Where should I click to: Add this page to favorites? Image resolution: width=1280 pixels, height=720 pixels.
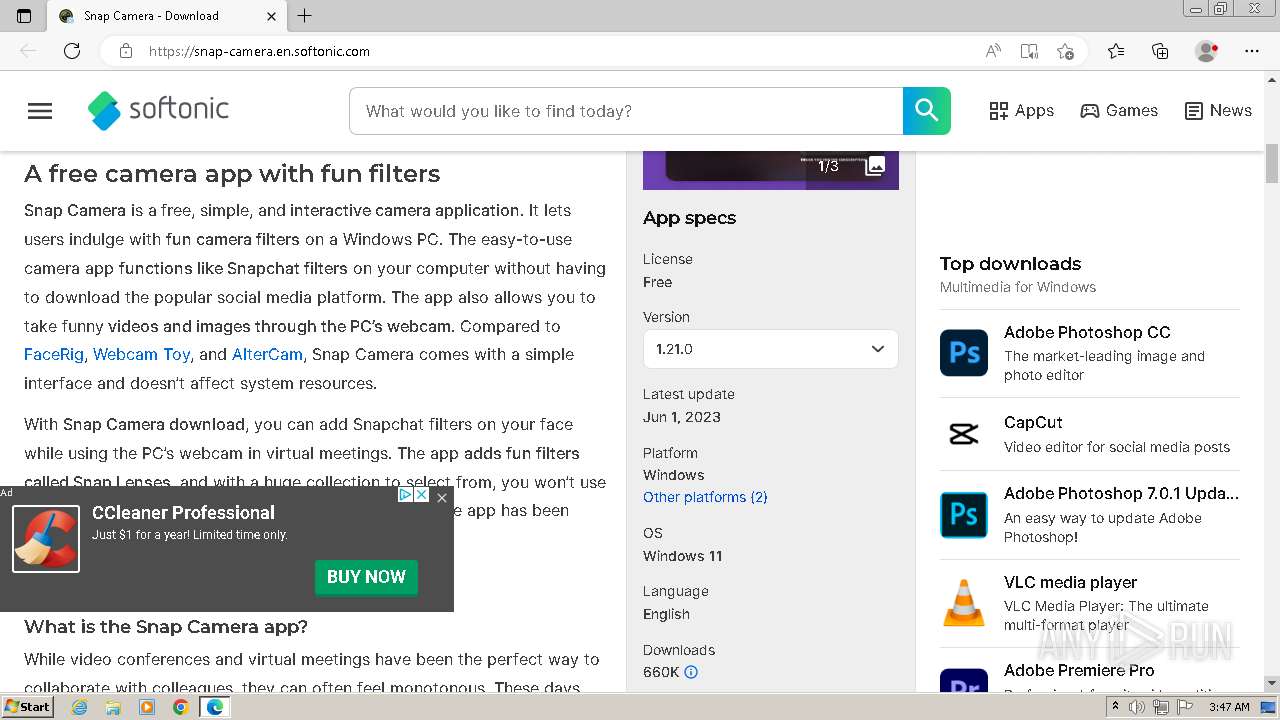pyautogui.click(x=1065, y=51)
